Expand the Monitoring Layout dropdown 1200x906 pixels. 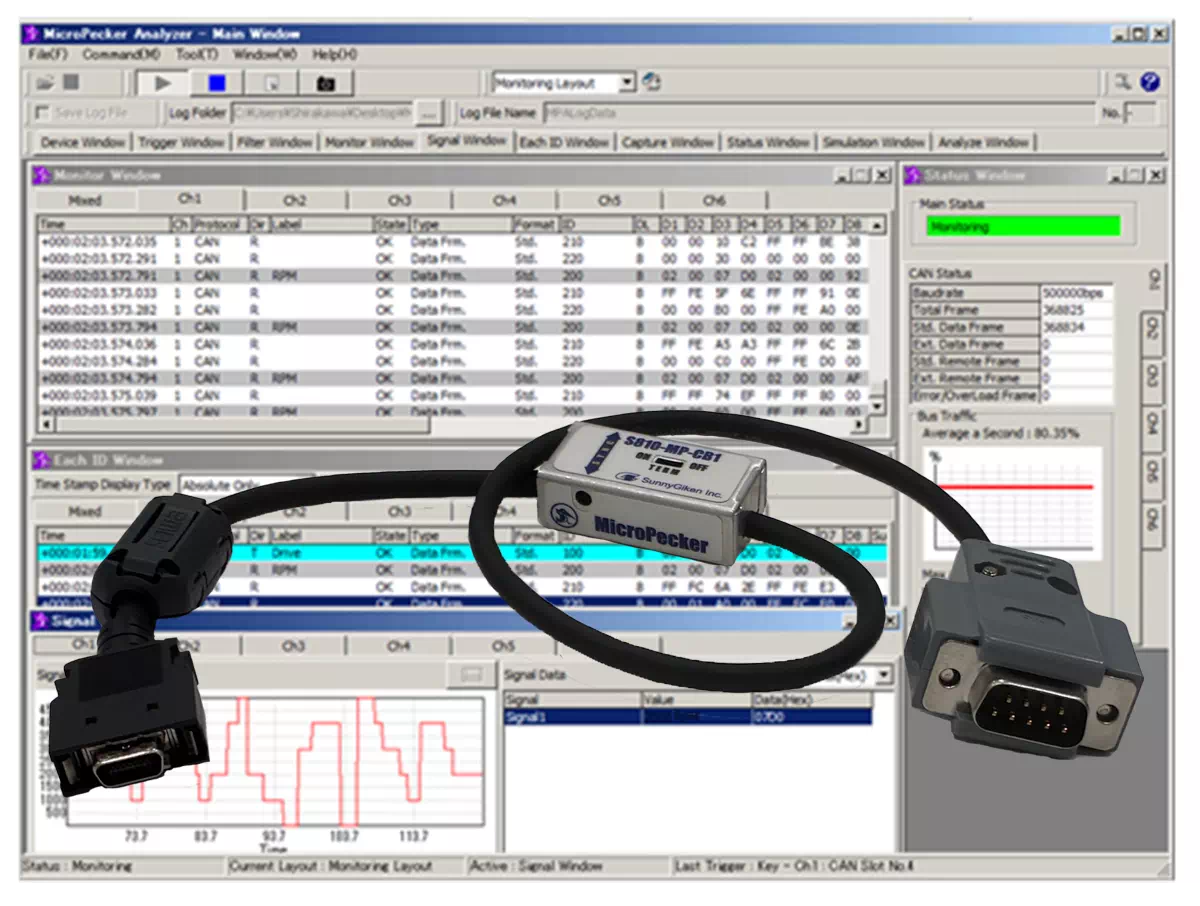point(626,83)
